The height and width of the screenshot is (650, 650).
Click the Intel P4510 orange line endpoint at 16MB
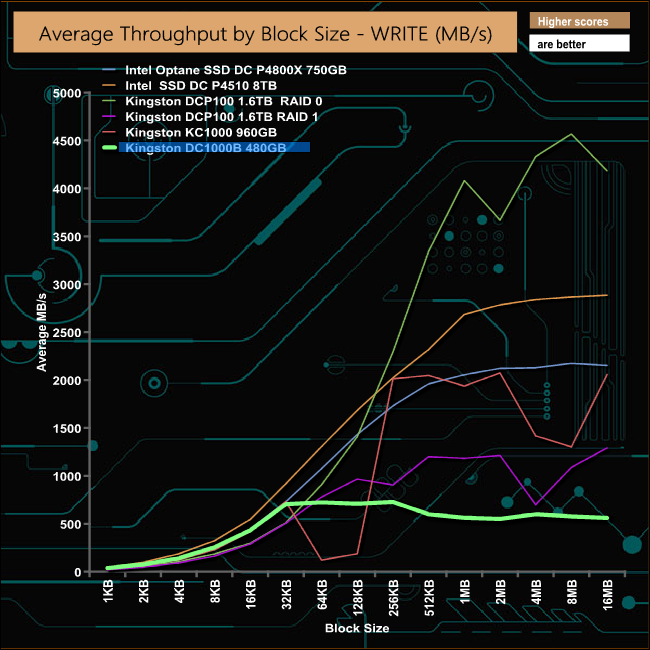click(x=607, y=295)
